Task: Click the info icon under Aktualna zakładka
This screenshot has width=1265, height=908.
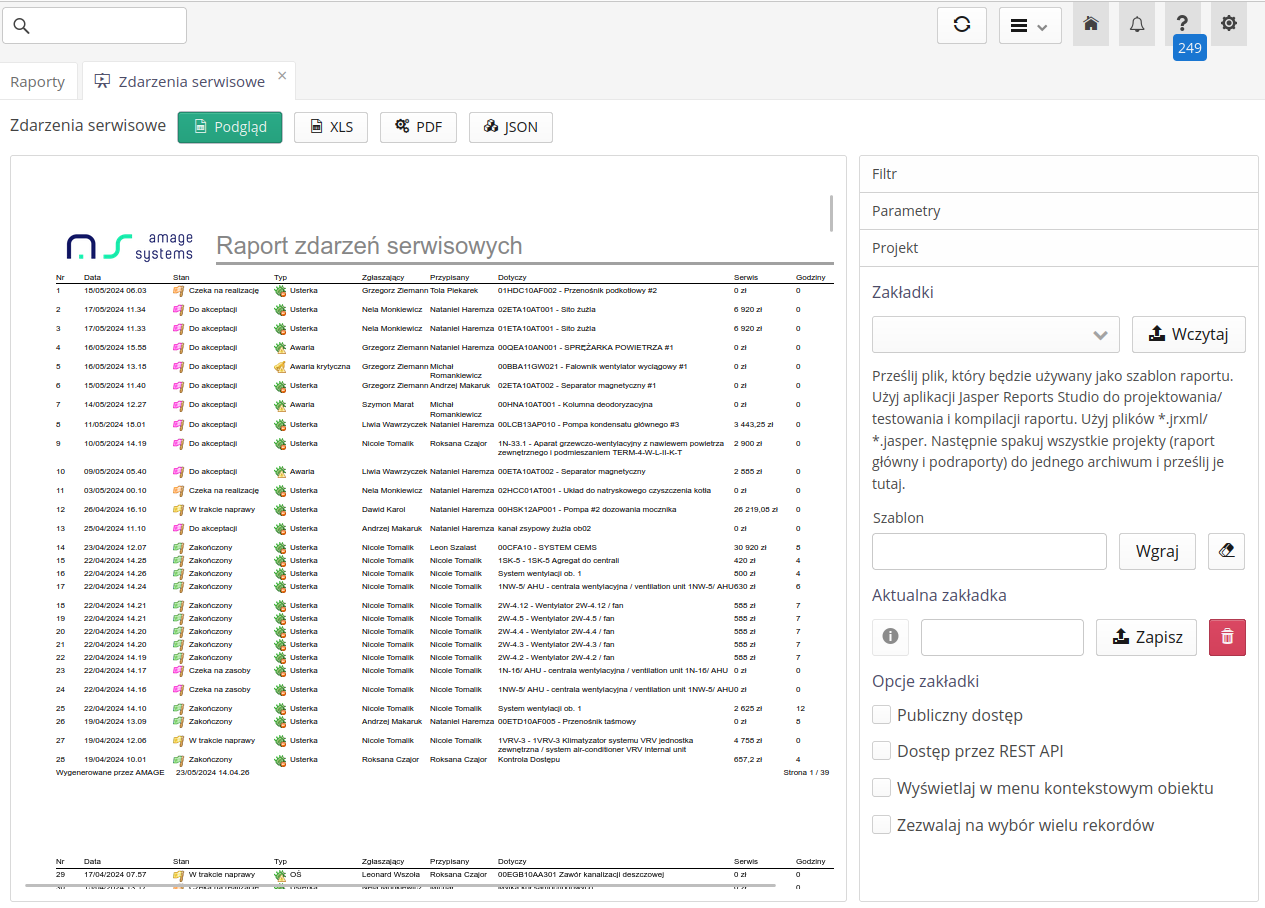Action: [x=890, y=637]
